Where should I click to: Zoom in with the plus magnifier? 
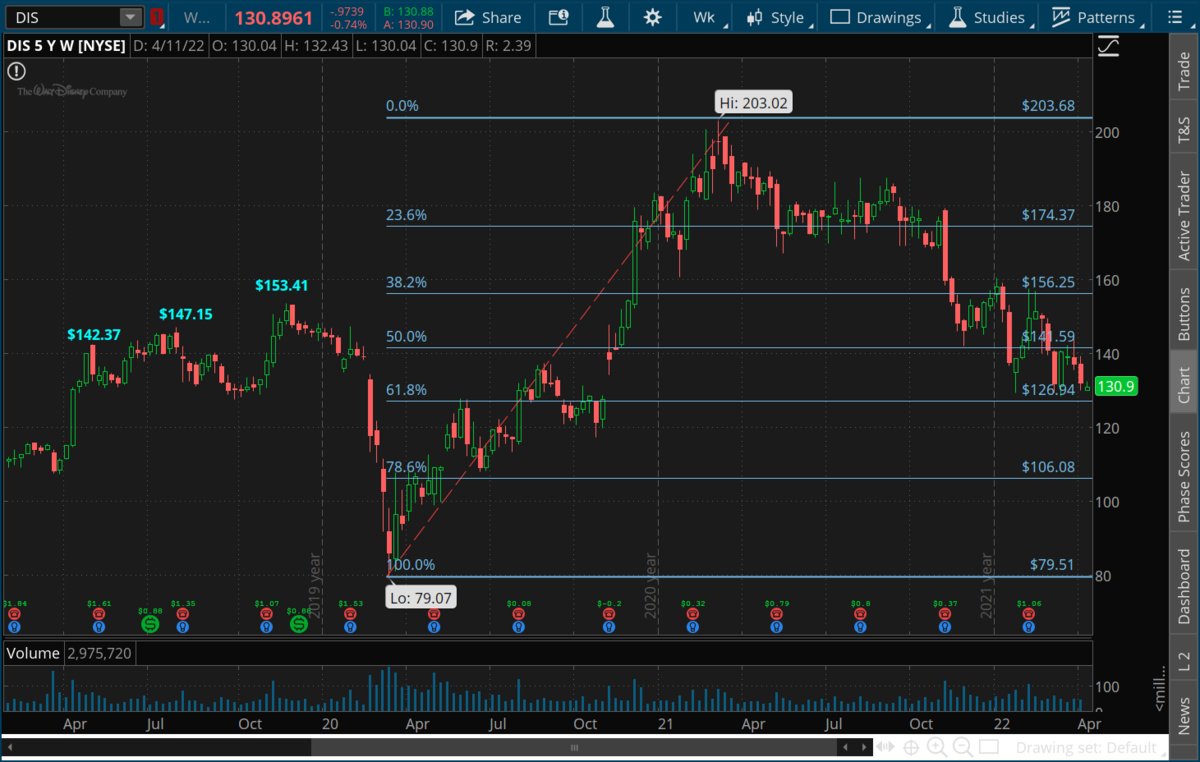(x=937, y=747)
